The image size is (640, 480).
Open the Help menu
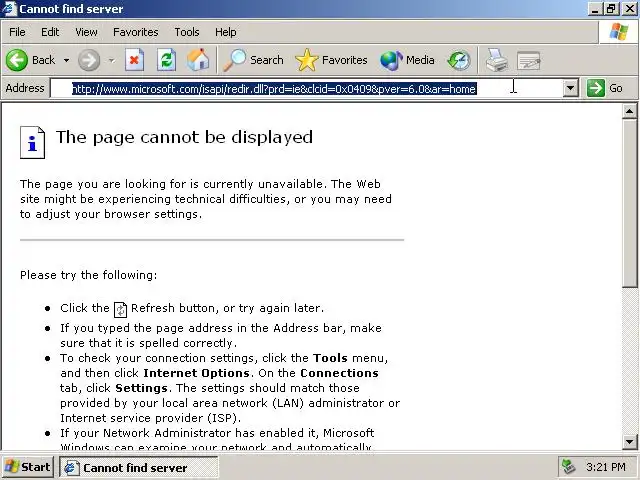[x=226, y=32]
